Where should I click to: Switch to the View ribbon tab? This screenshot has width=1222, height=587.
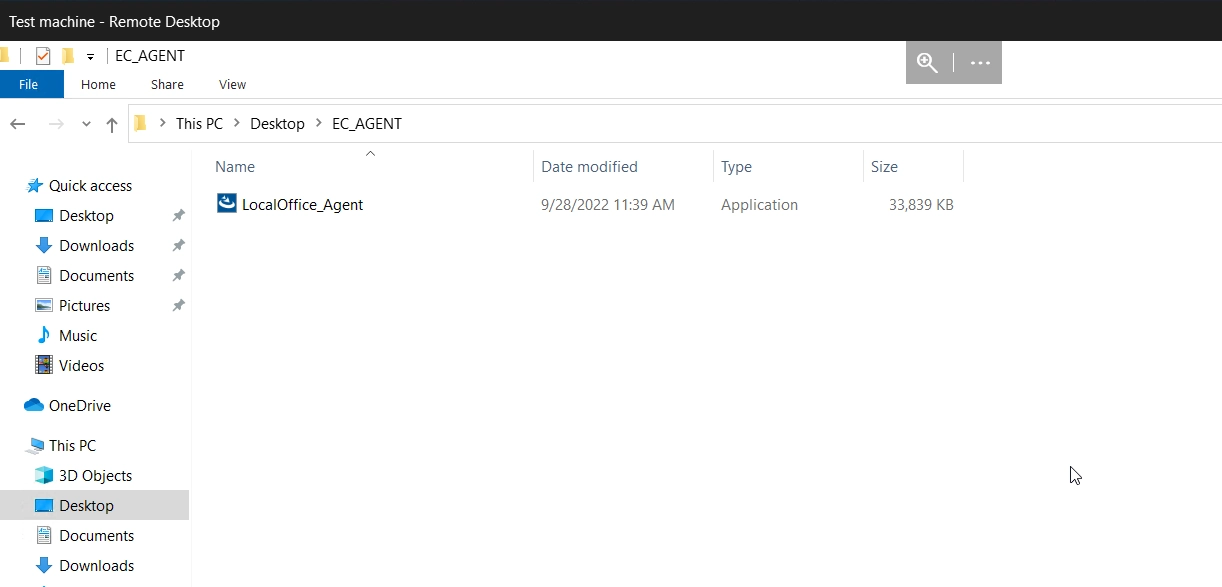[232, 84]
